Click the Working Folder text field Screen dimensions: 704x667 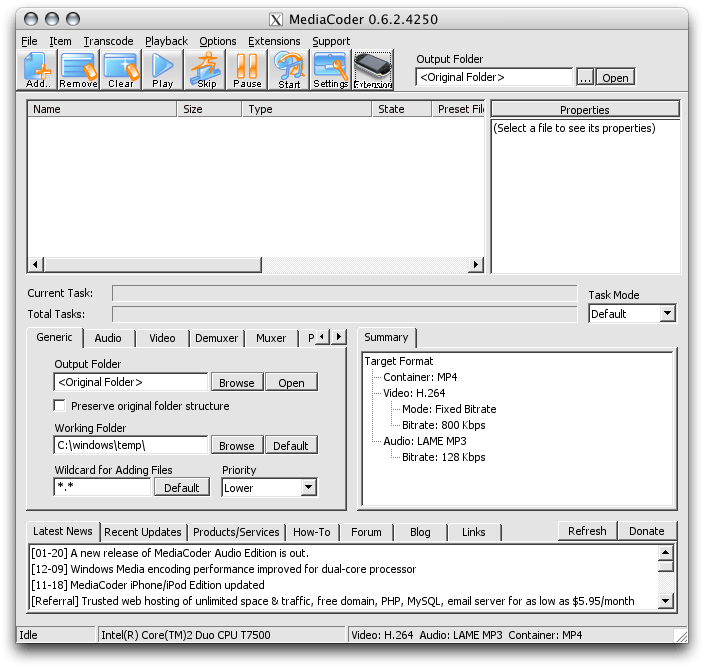[x=131, y=445]
